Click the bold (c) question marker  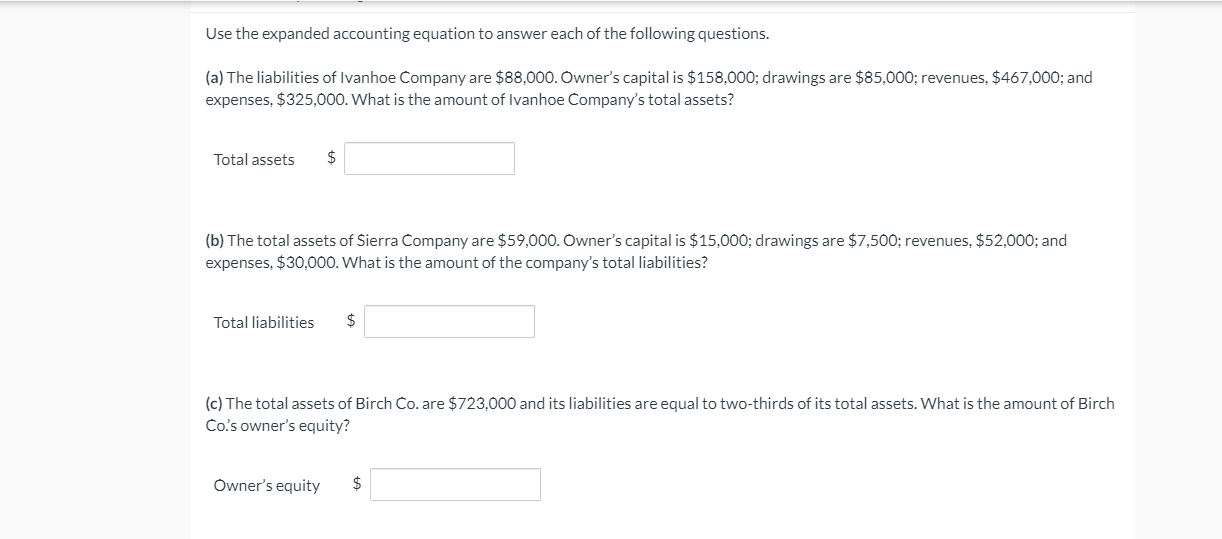[214, 403]
